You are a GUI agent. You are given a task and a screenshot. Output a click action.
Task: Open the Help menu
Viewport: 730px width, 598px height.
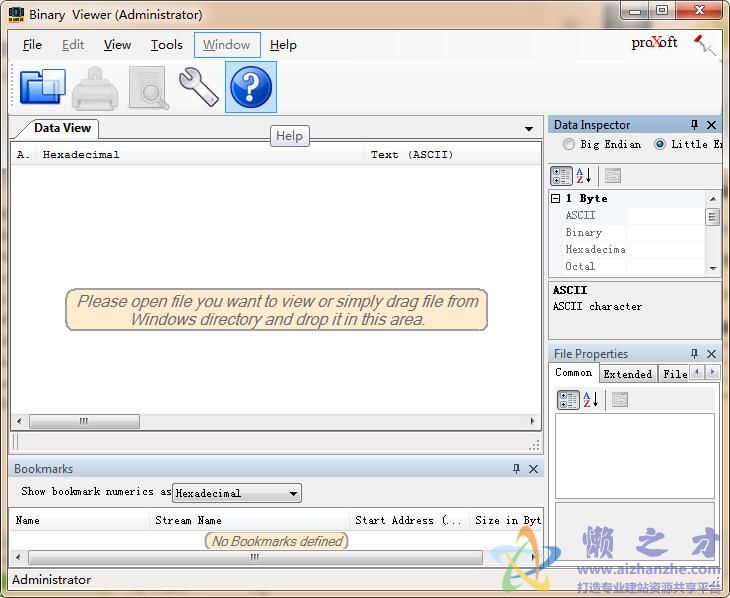283,45
